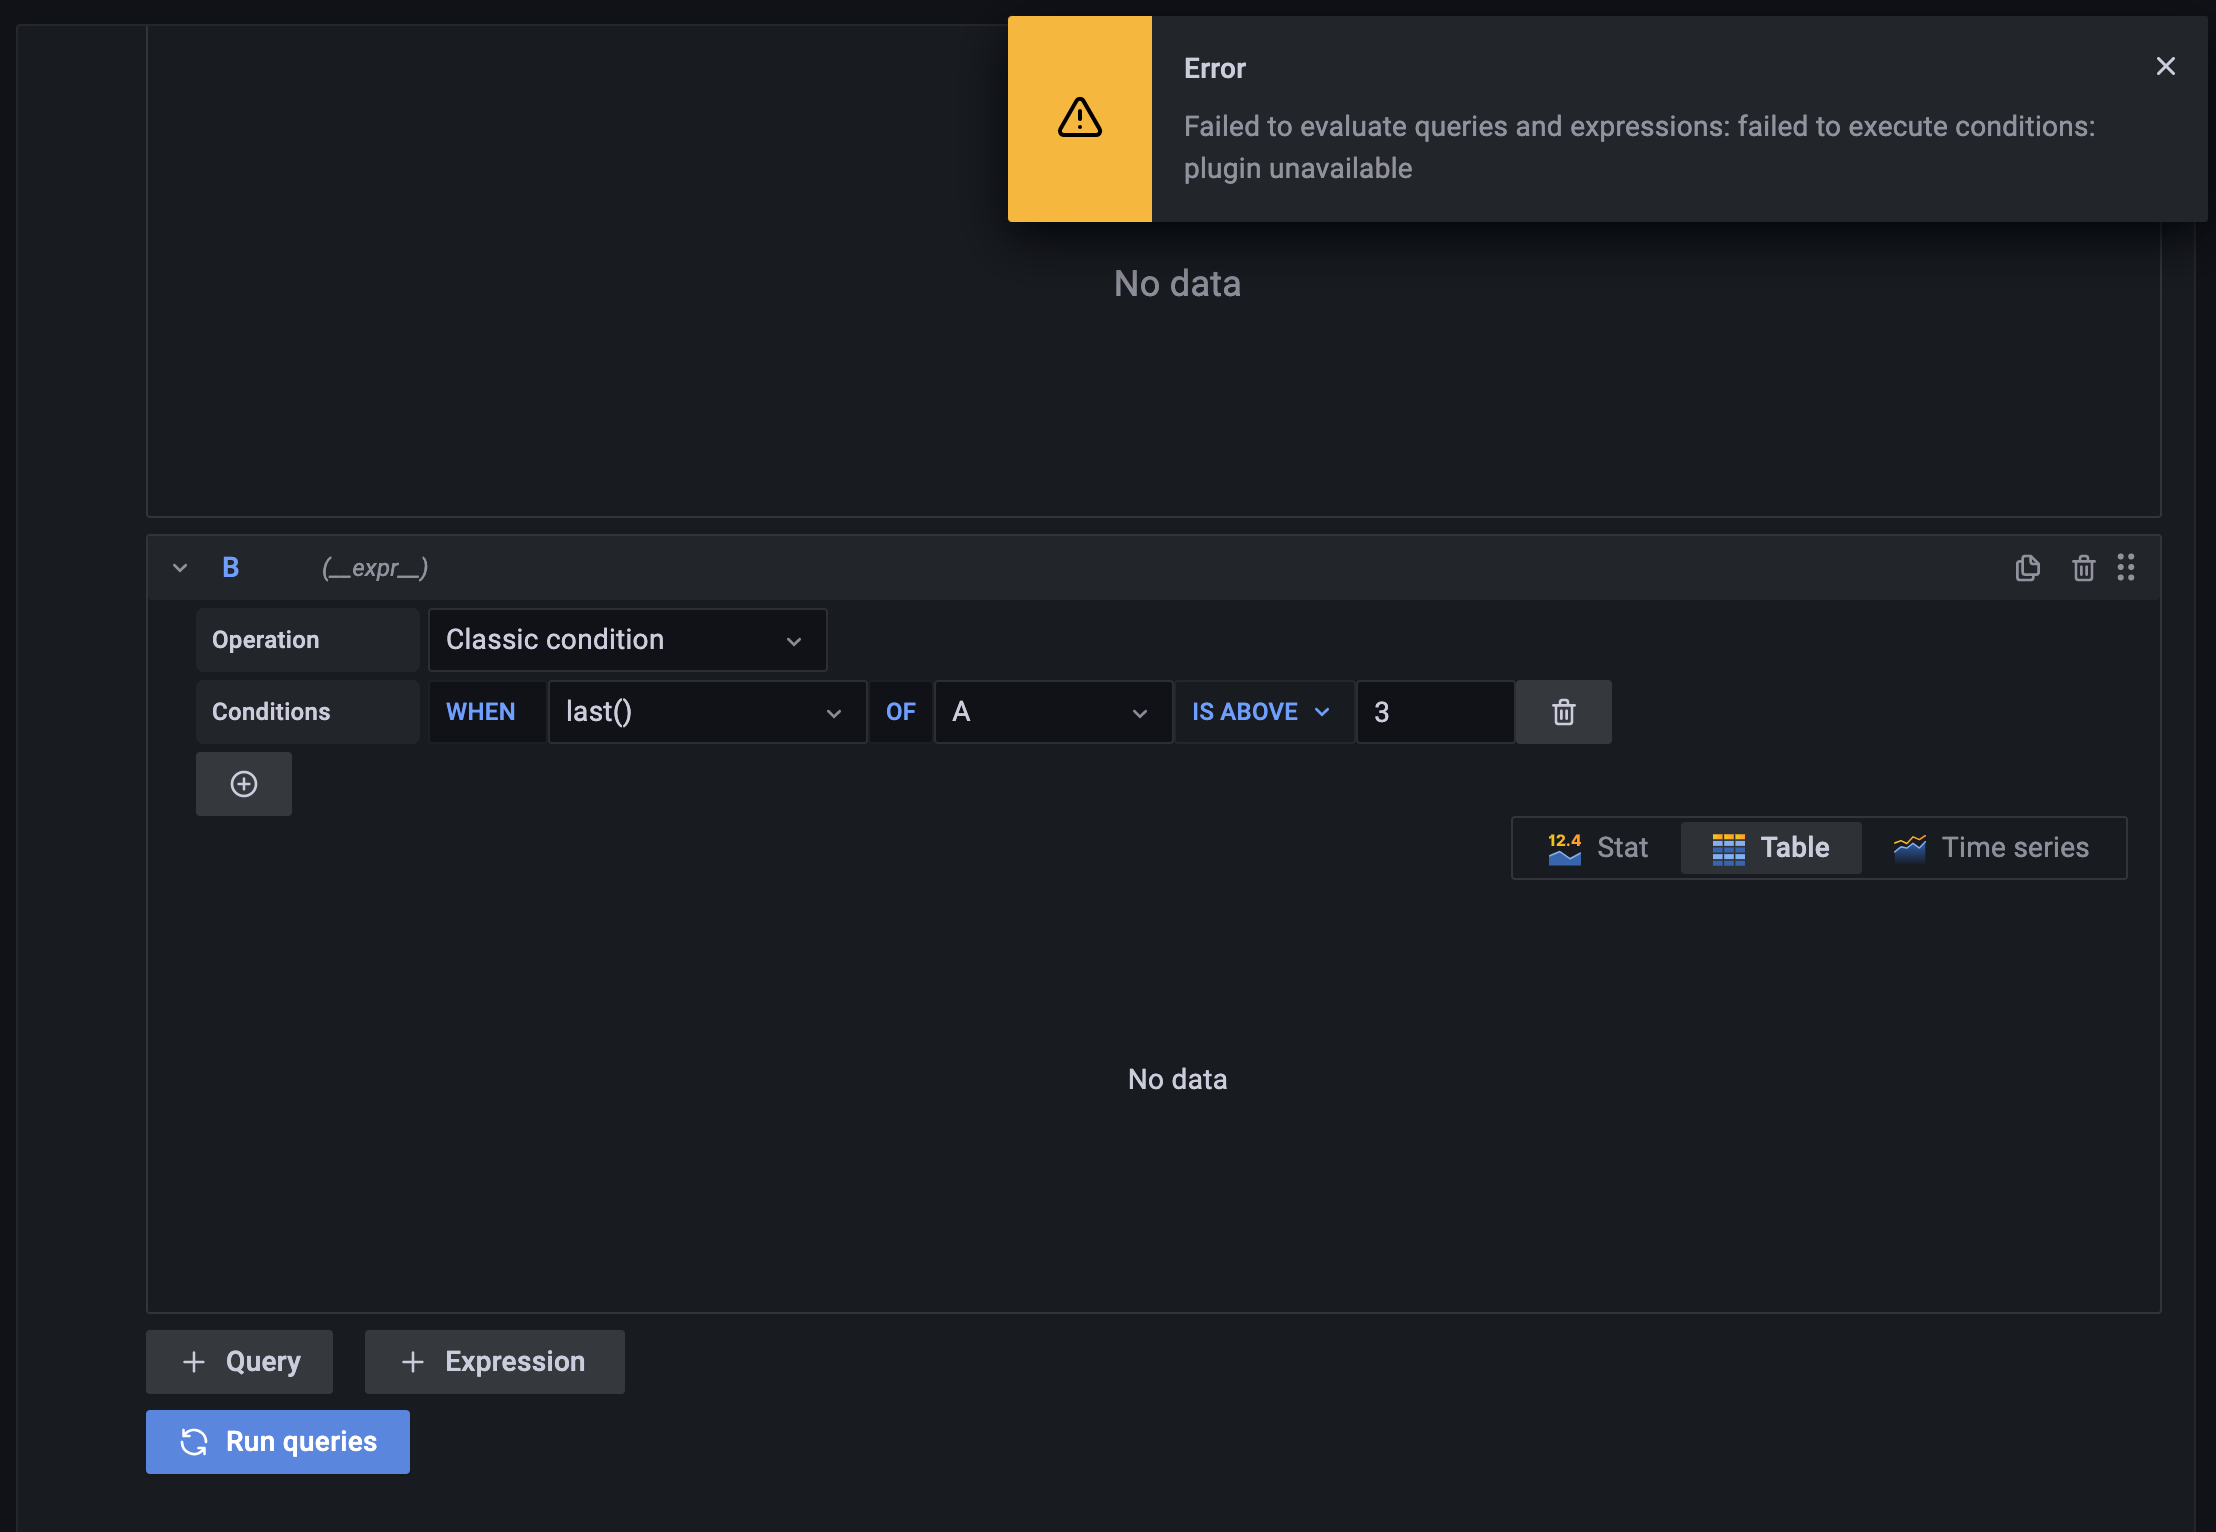This screenshot has height=1532, width=2216.
Task: Run queries
Action: click(277, 1441)
